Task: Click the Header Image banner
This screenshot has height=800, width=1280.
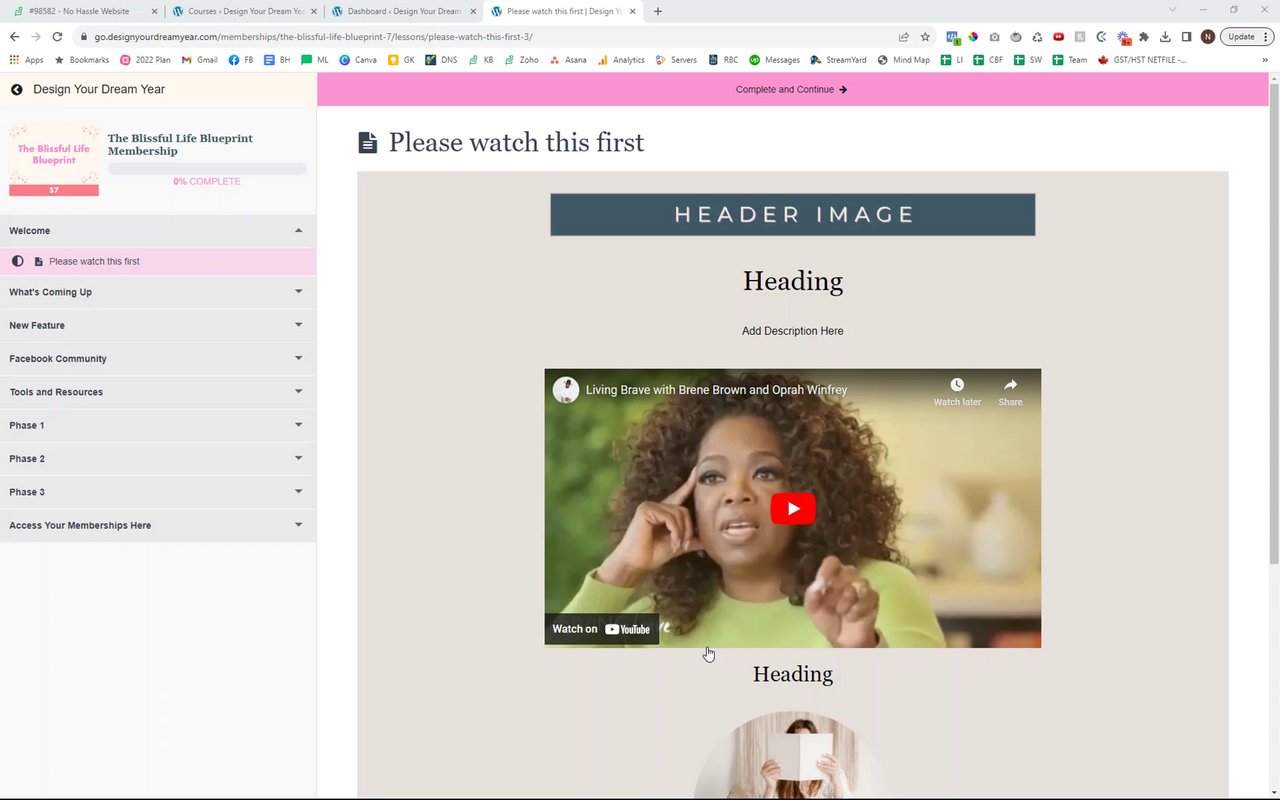Action: click(x=793, y=215)
